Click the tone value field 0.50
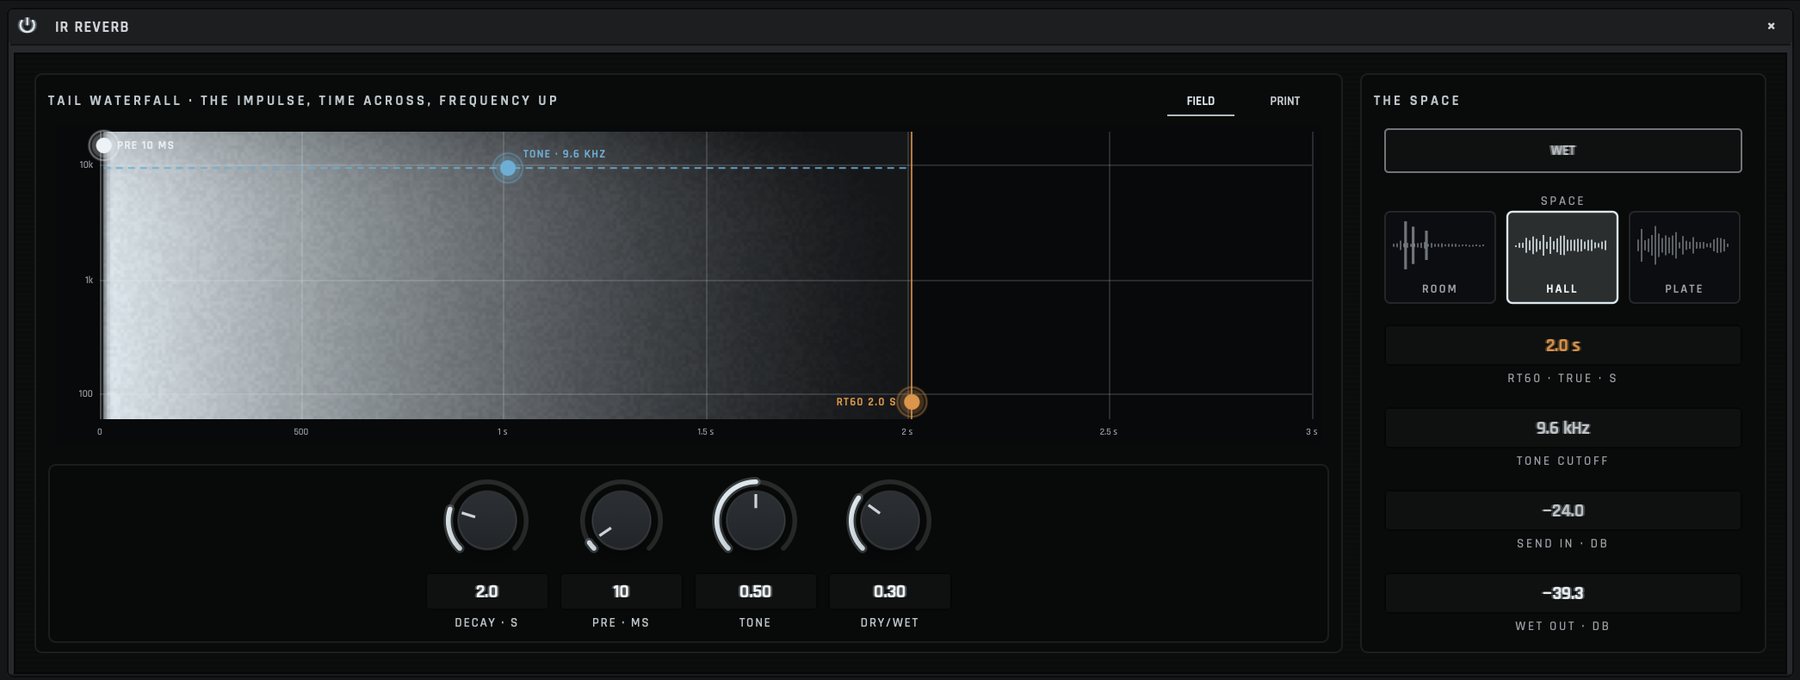Image resolution: width=1800 pixels, height=680 pixels. (x=755, y=591)
